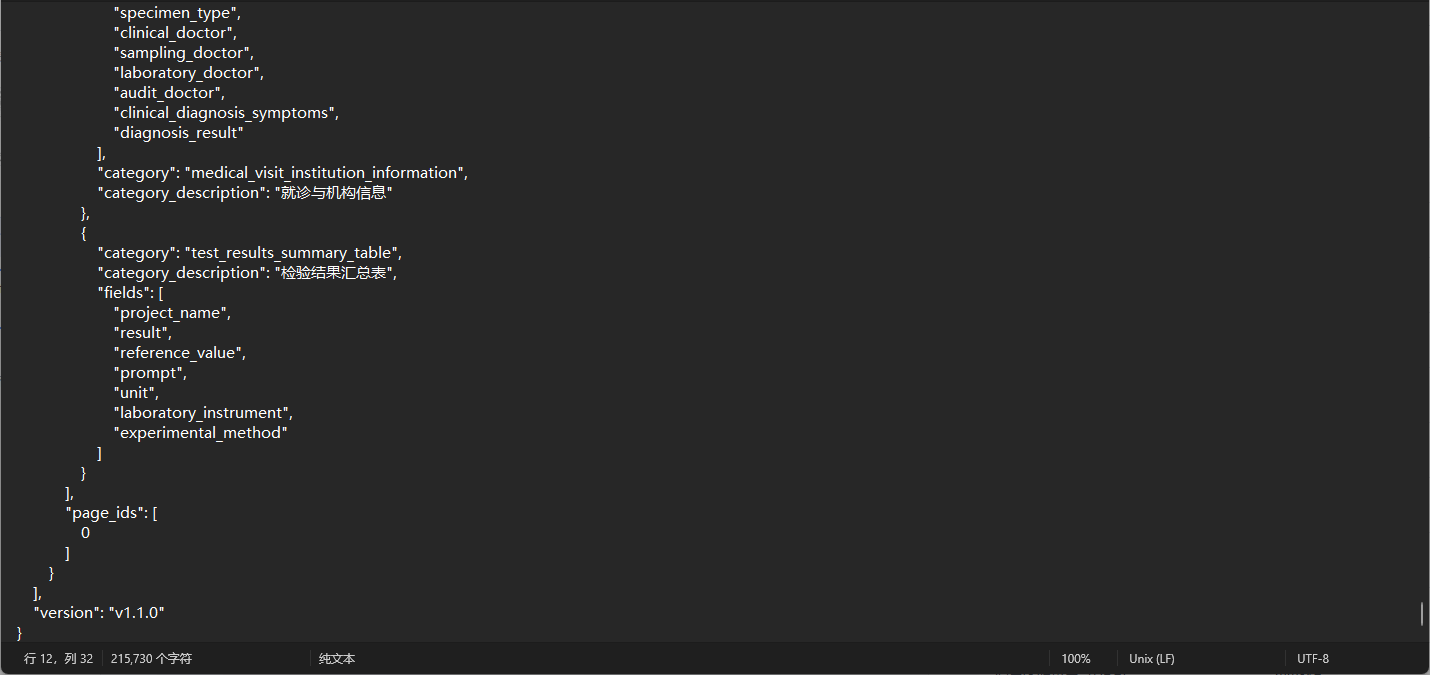Click on "clinical_doctor" in the editor
This screenshot has height=675, width=1430.
(x=174, y=33)
